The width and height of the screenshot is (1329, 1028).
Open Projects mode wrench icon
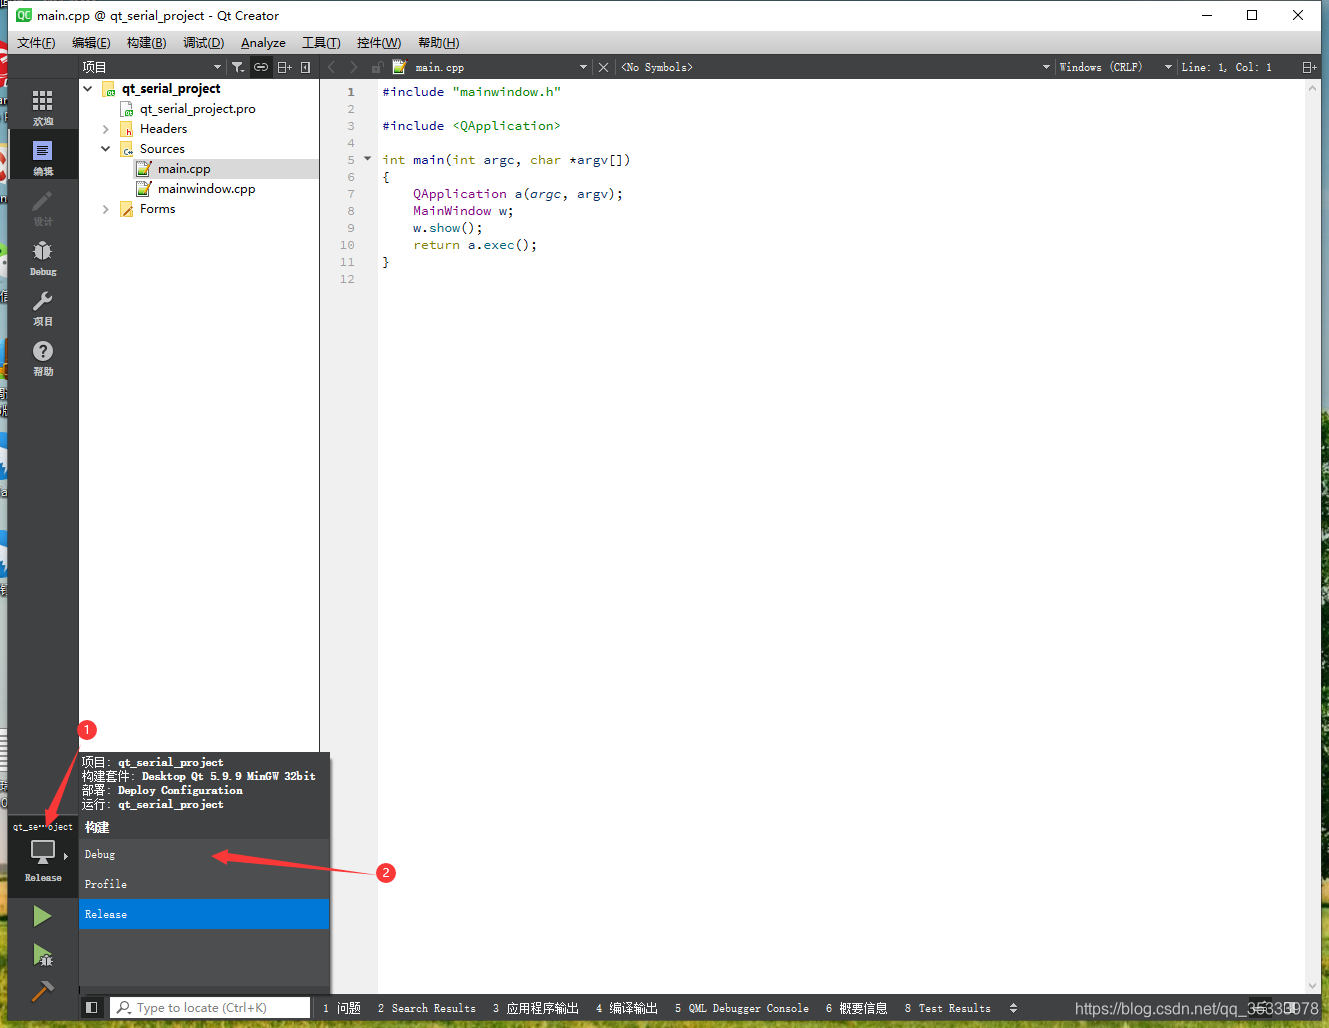[42, 307]
